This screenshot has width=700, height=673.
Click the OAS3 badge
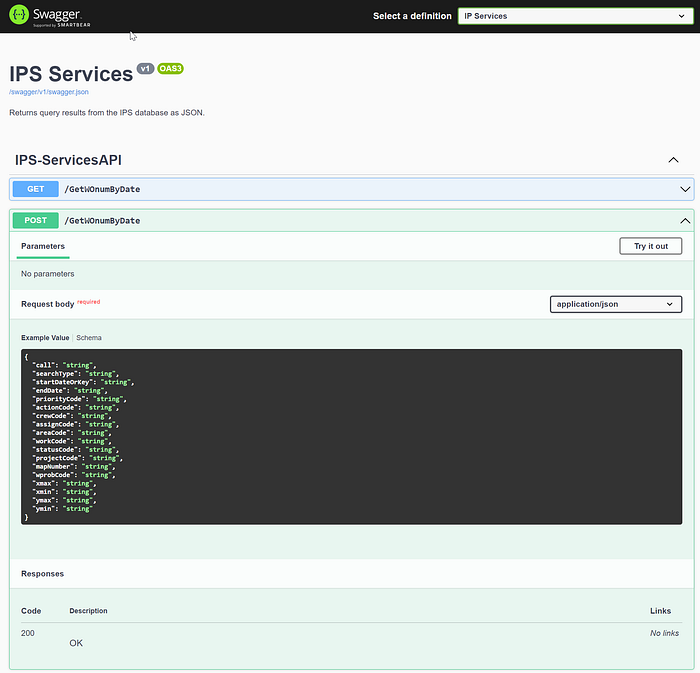click(x=170, y=69)
